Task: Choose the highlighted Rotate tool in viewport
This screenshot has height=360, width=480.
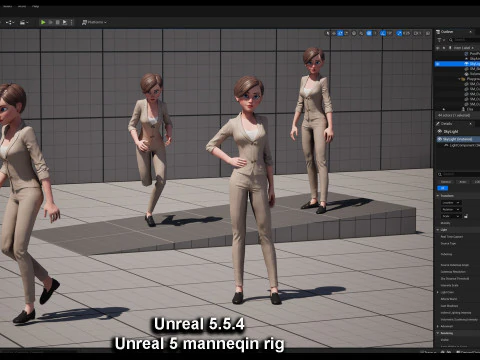Action: click(x=340, y=33)
